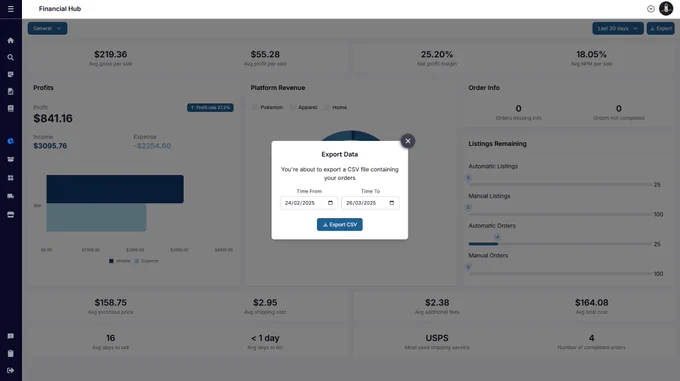The width and height of the screenshot is (680, 381).
Task: Click the dark Income bar in chart
Action: coord(115,189)
